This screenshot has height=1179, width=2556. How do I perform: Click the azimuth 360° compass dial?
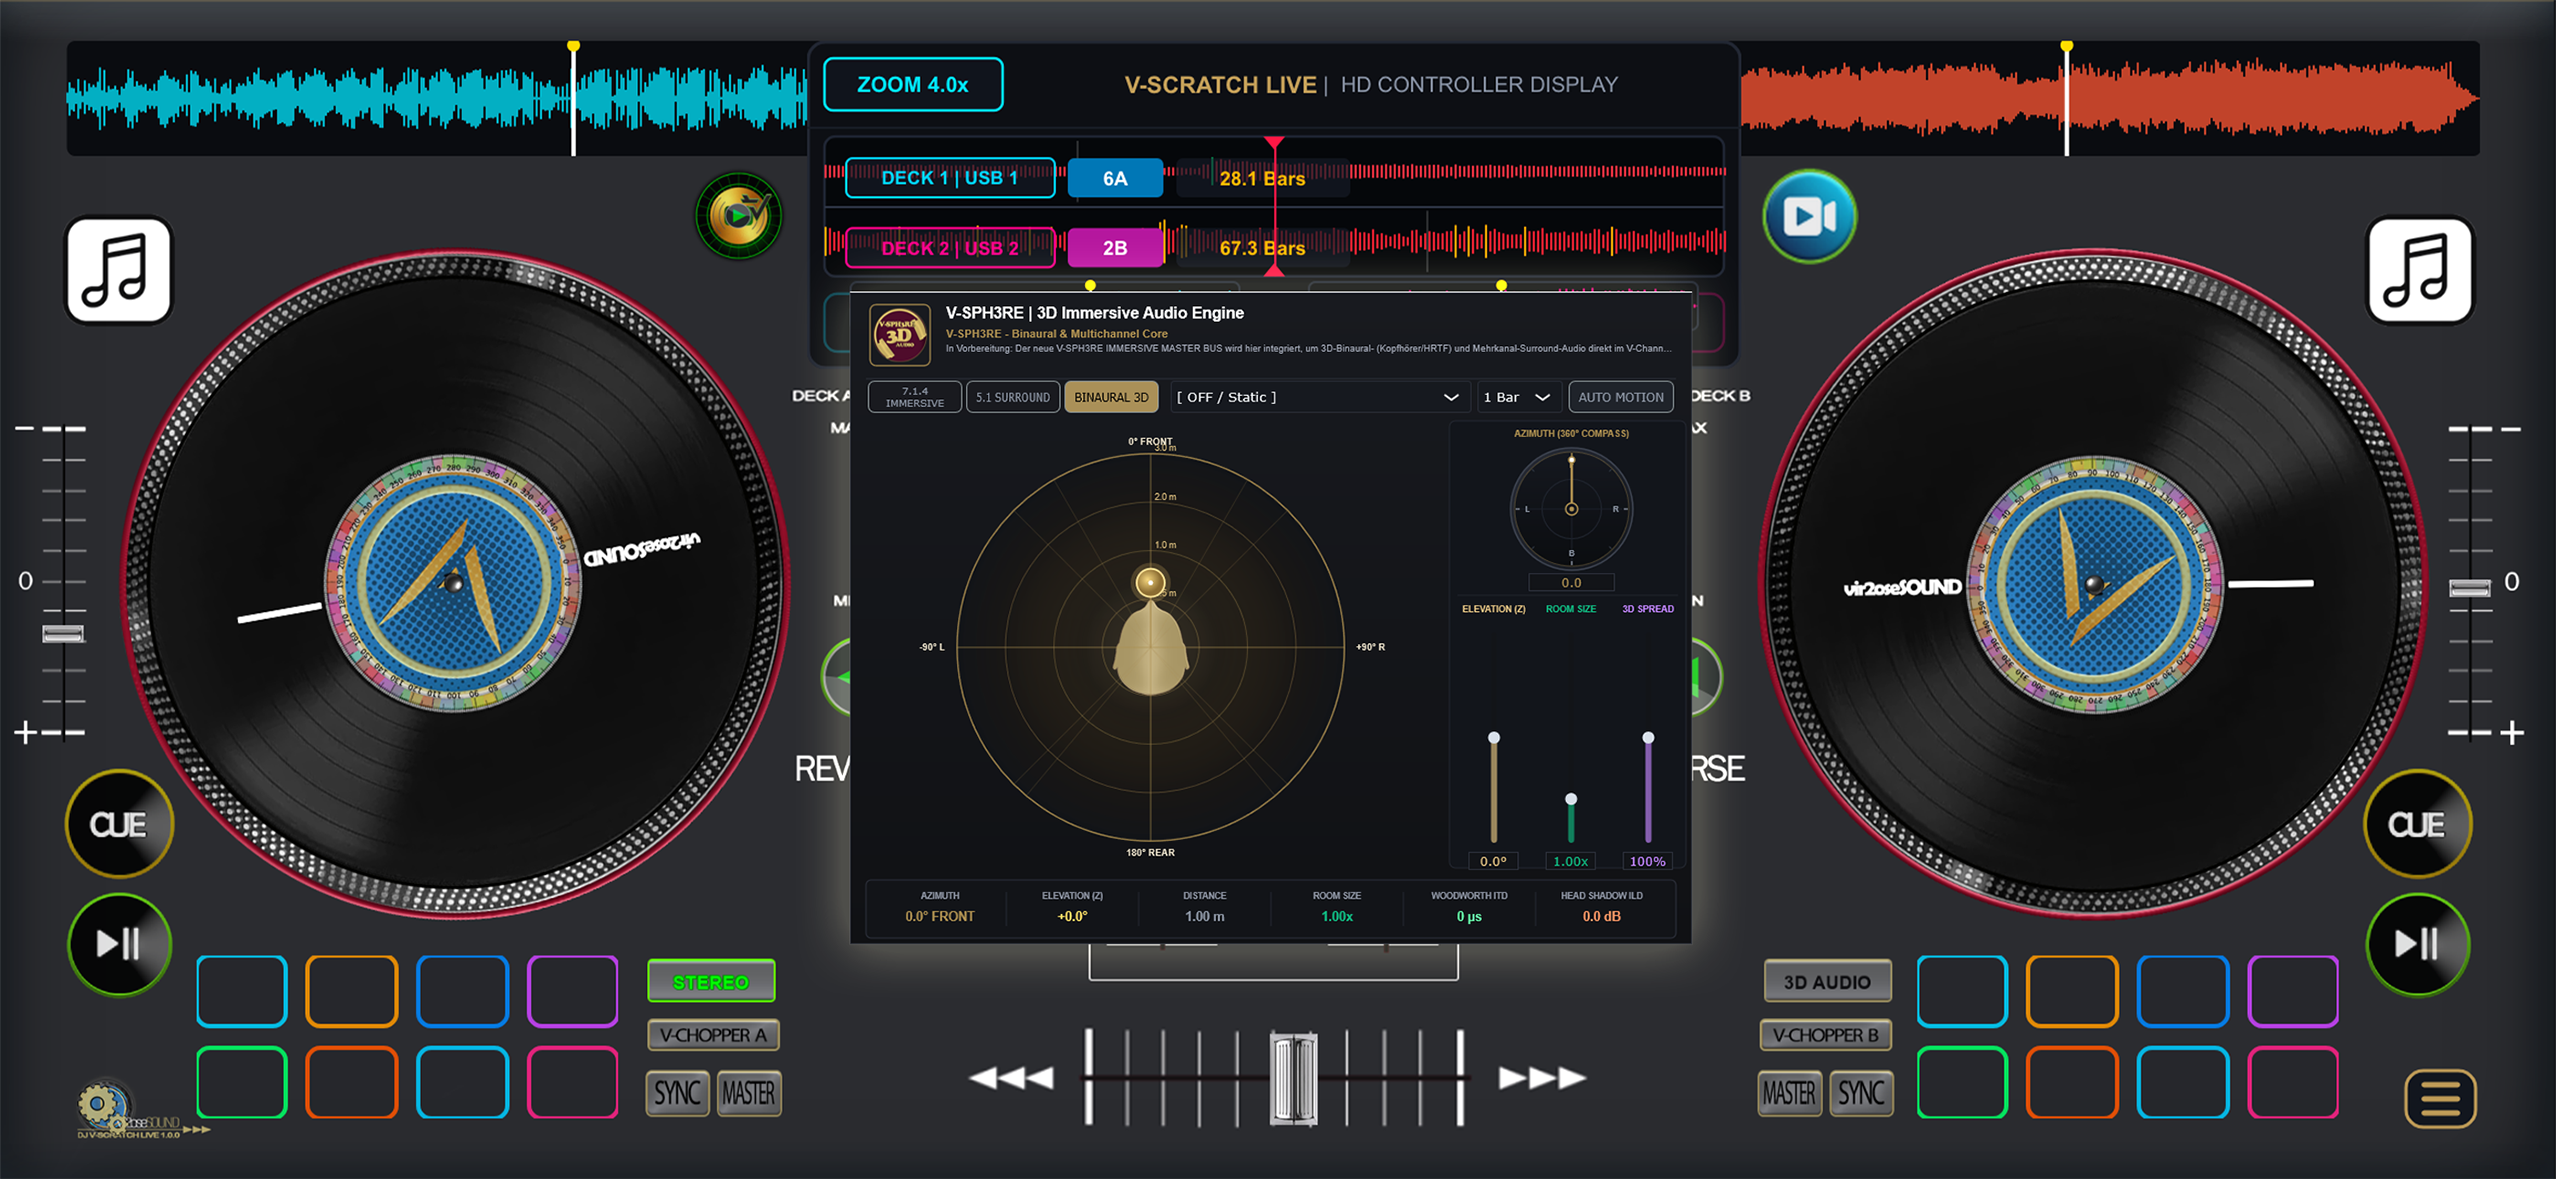tap(1571, 509)
